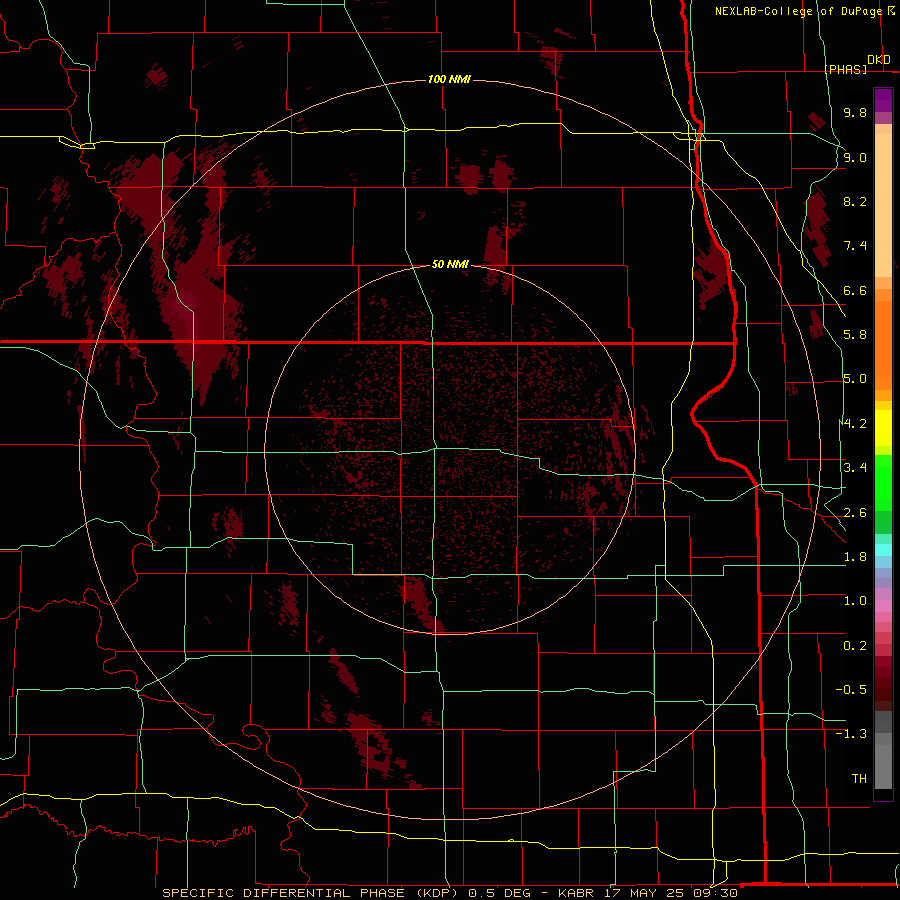Select the -1.3 legend value
Screen dimensions: 900x900
[851, 734]
